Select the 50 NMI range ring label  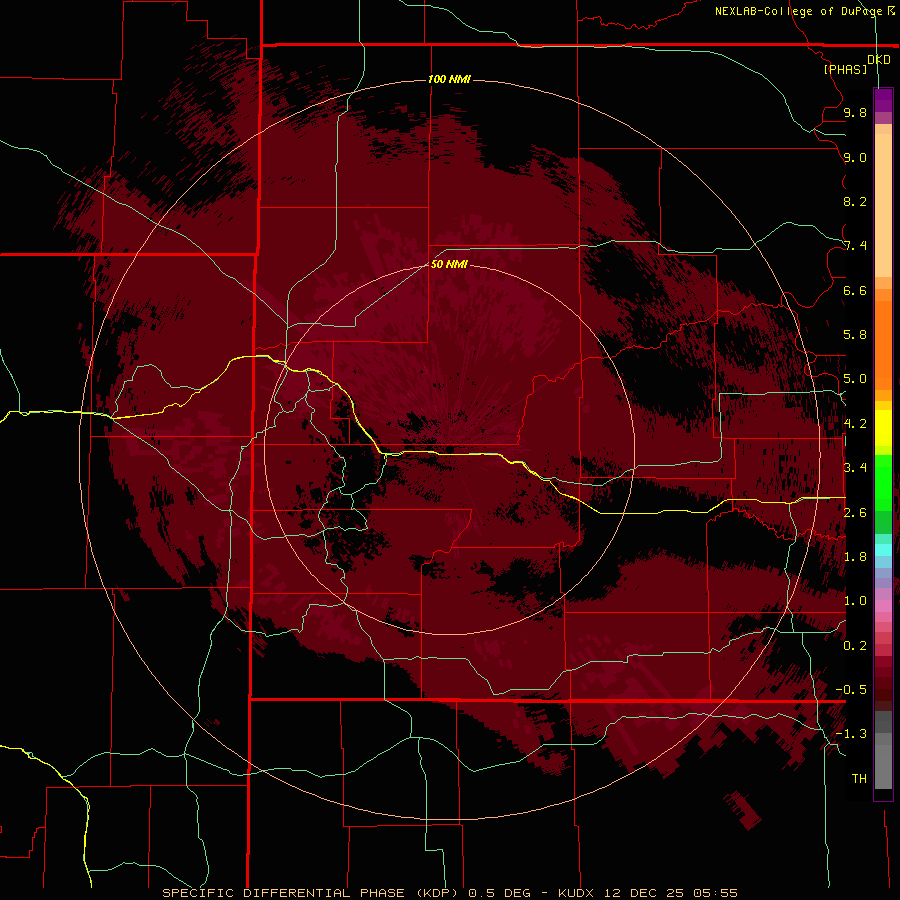tap(449, 264)
